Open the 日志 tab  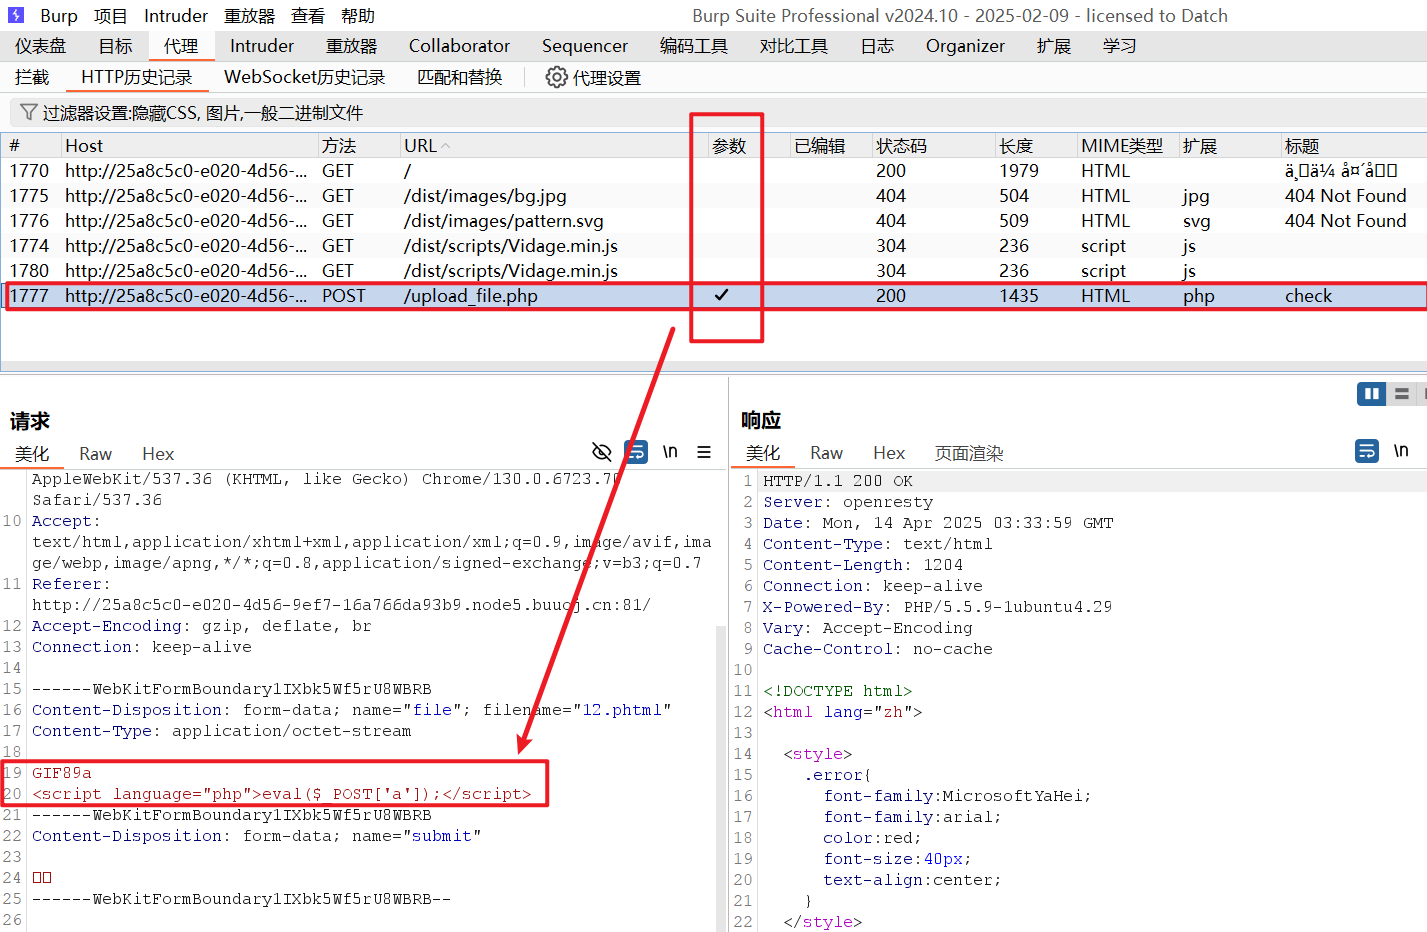coord(877,46)
